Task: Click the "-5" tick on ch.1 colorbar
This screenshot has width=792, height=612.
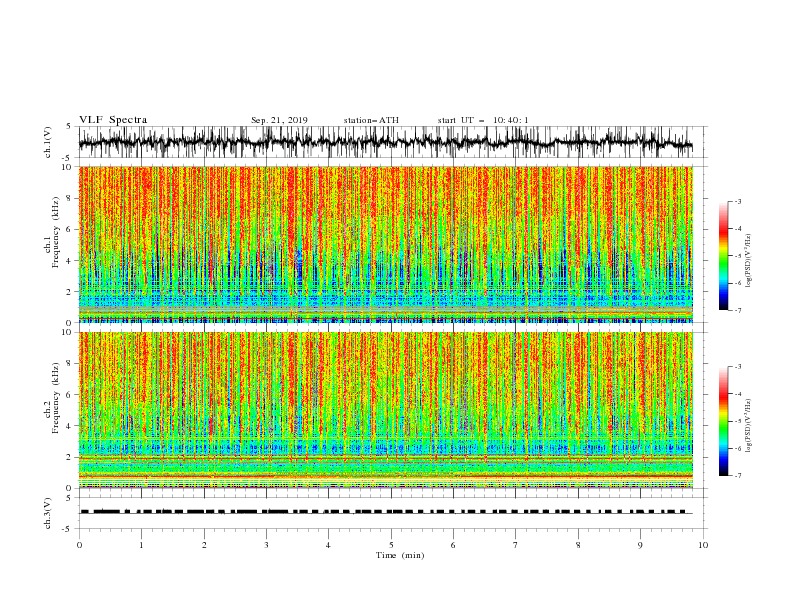Action: [737, 256]
